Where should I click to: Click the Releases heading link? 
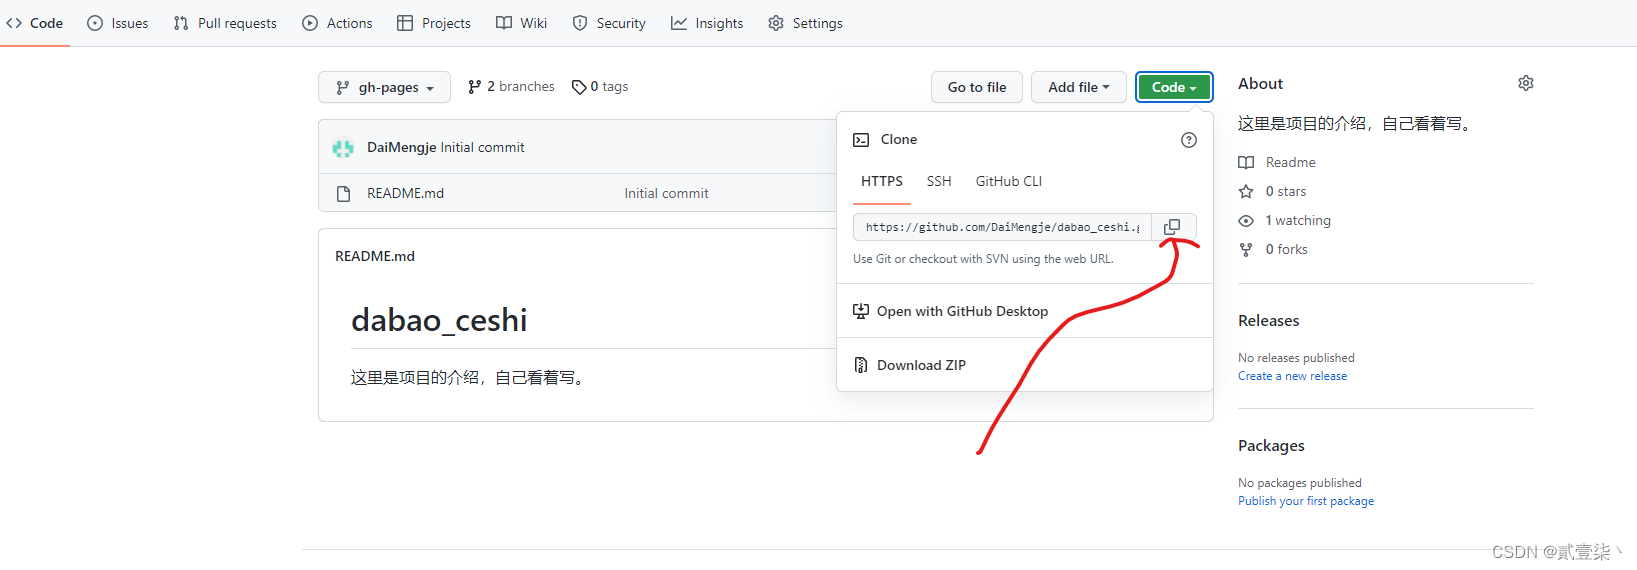1269,321
